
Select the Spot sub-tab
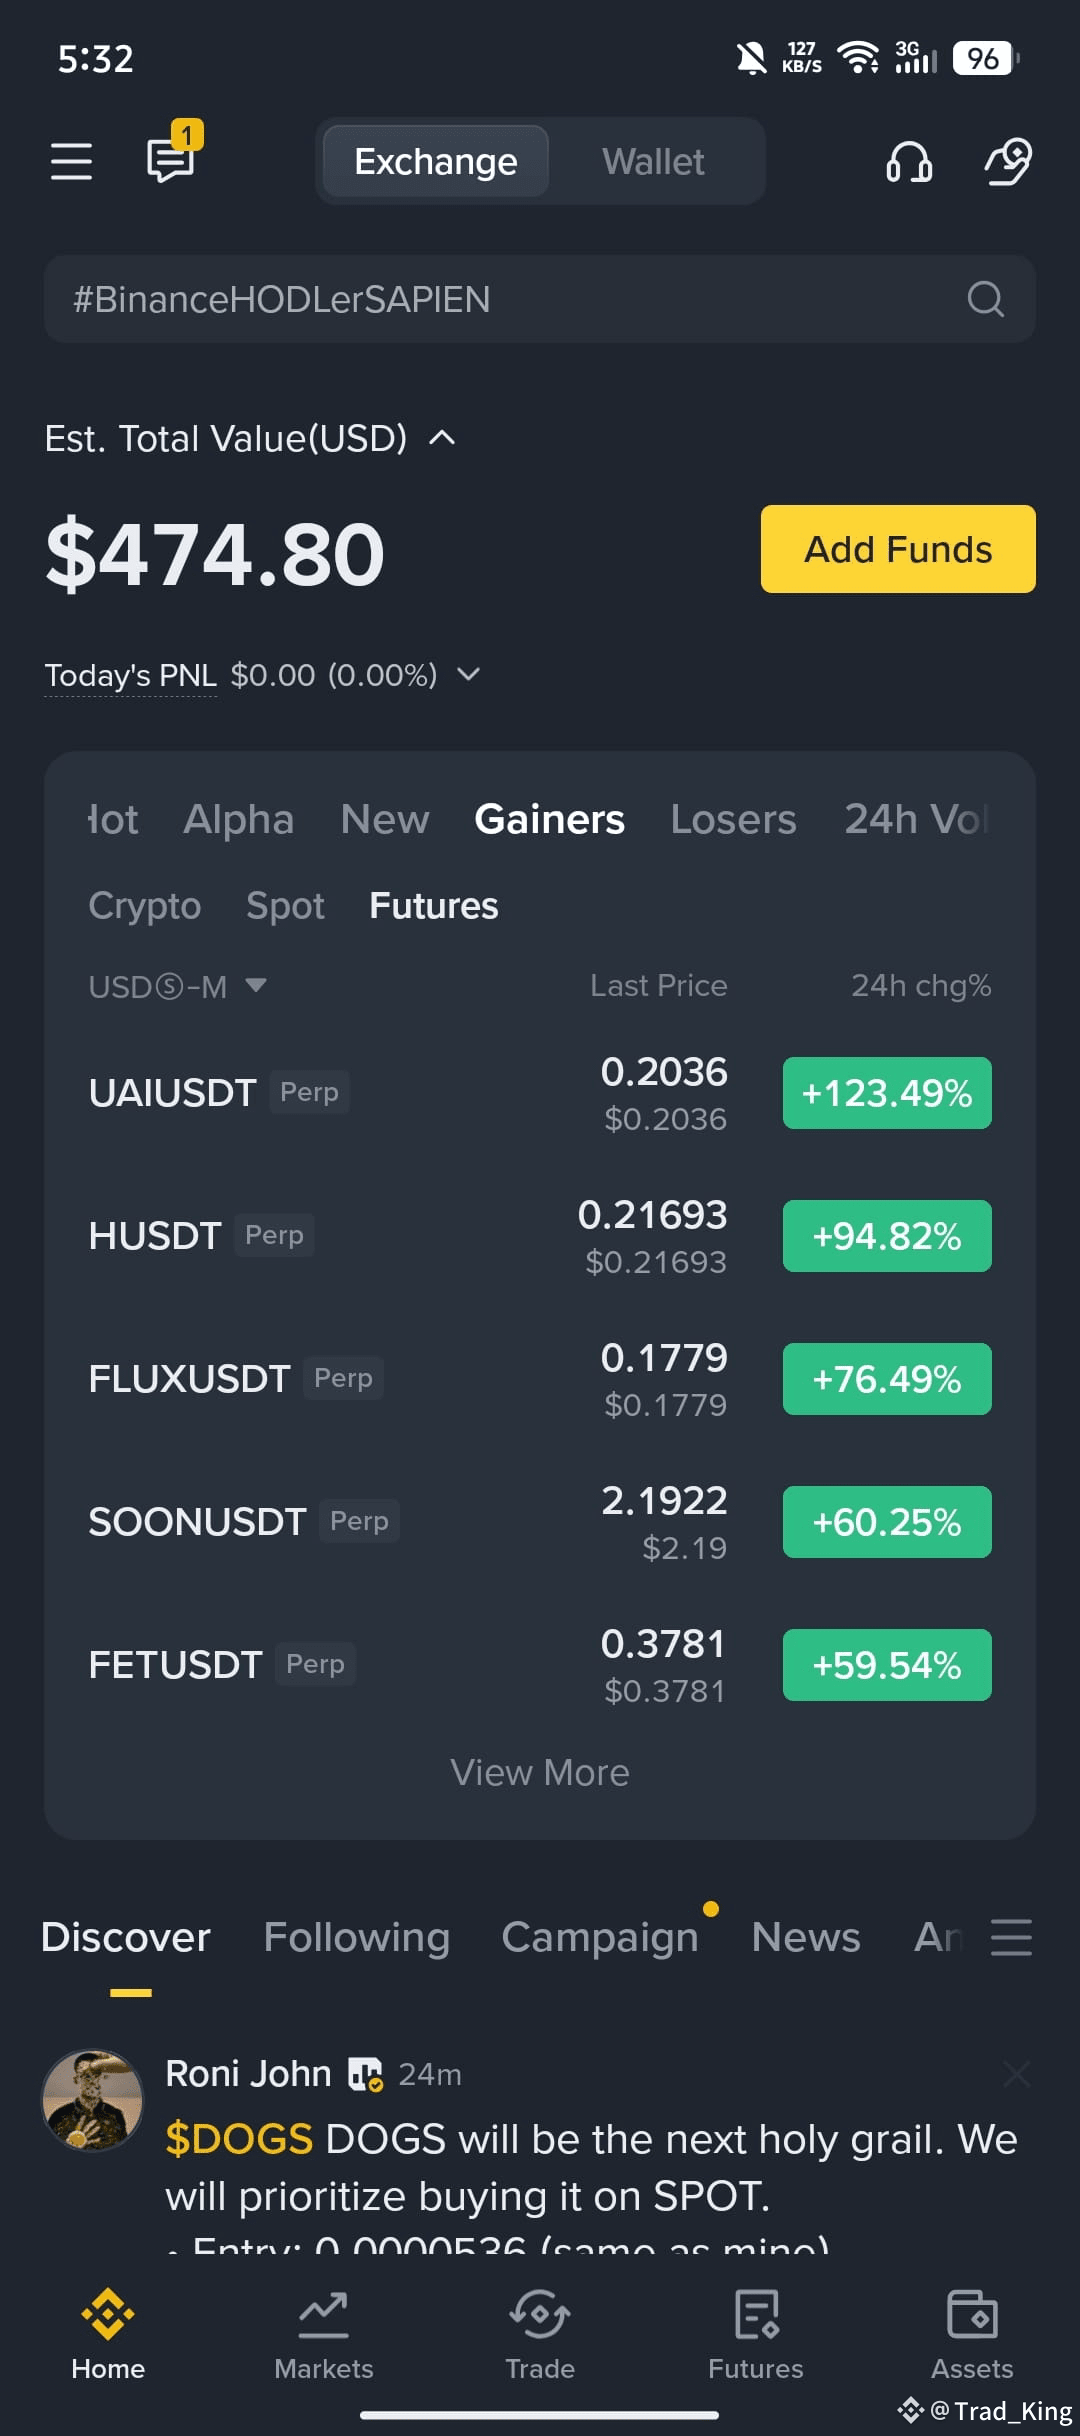click(x=285, y=906)
